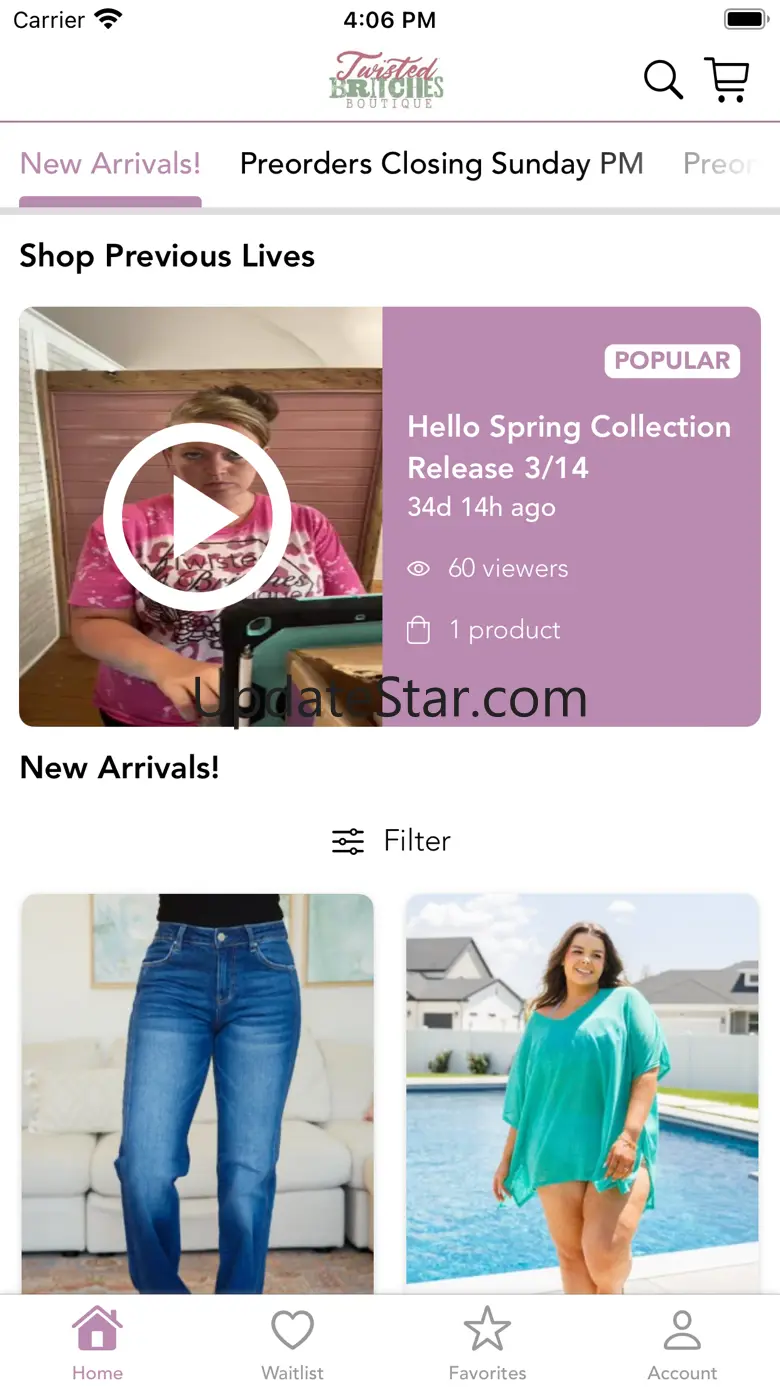Image resolution: width=780 pixels, height=1387 pixels.
Task: Open the blue jeans product thumbnail
Action: 197,1094
